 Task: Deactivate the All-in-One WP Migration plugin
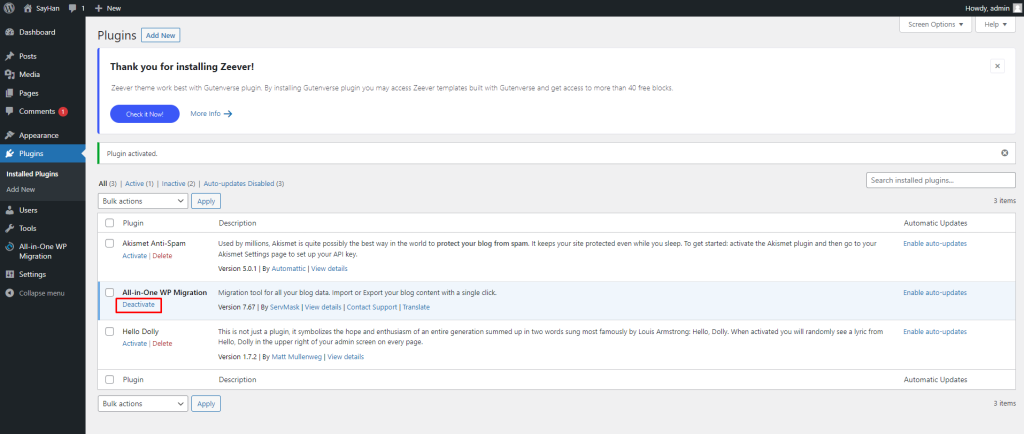click(x=138, y=304)
